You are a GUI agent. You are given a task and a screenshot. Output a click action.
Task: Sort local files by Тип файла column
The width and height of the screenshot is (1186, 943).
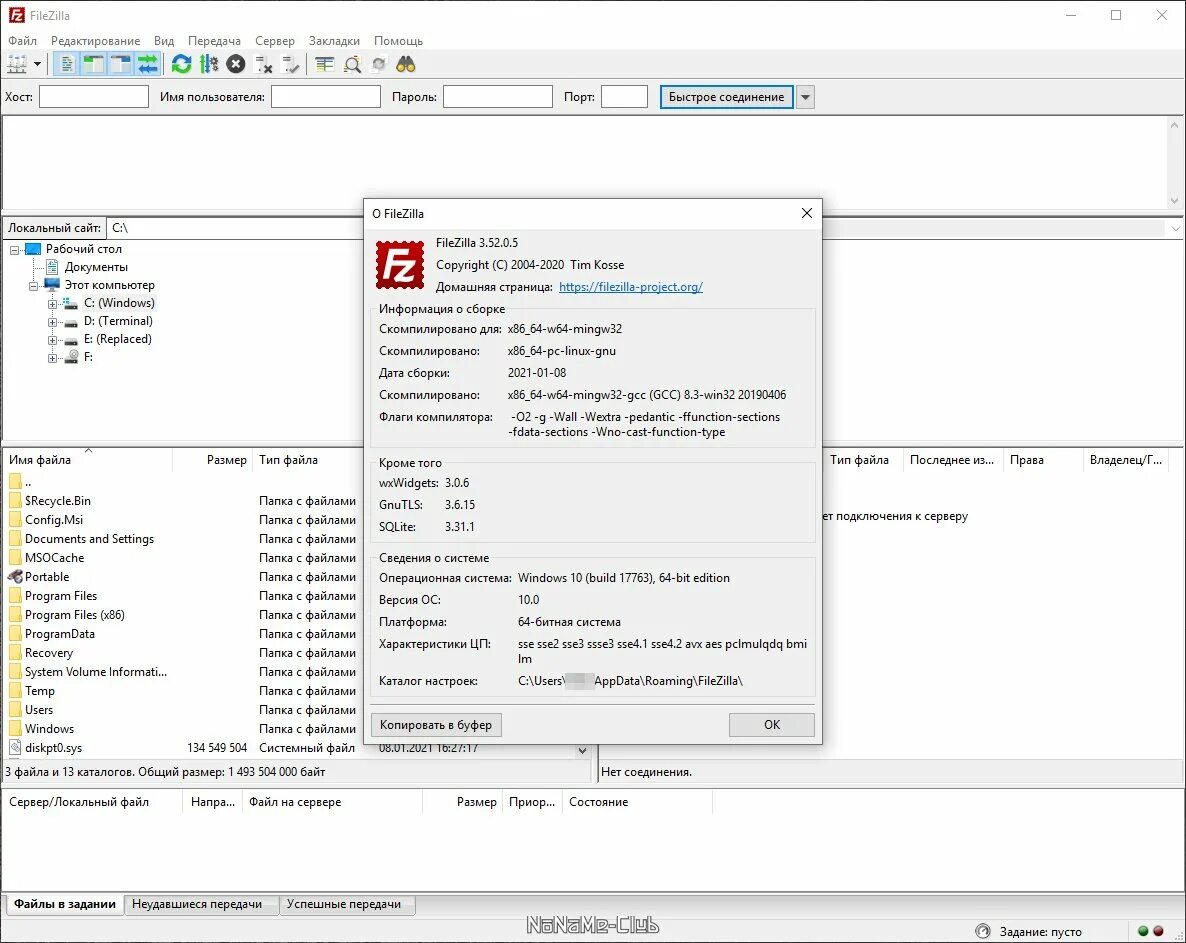308,460
